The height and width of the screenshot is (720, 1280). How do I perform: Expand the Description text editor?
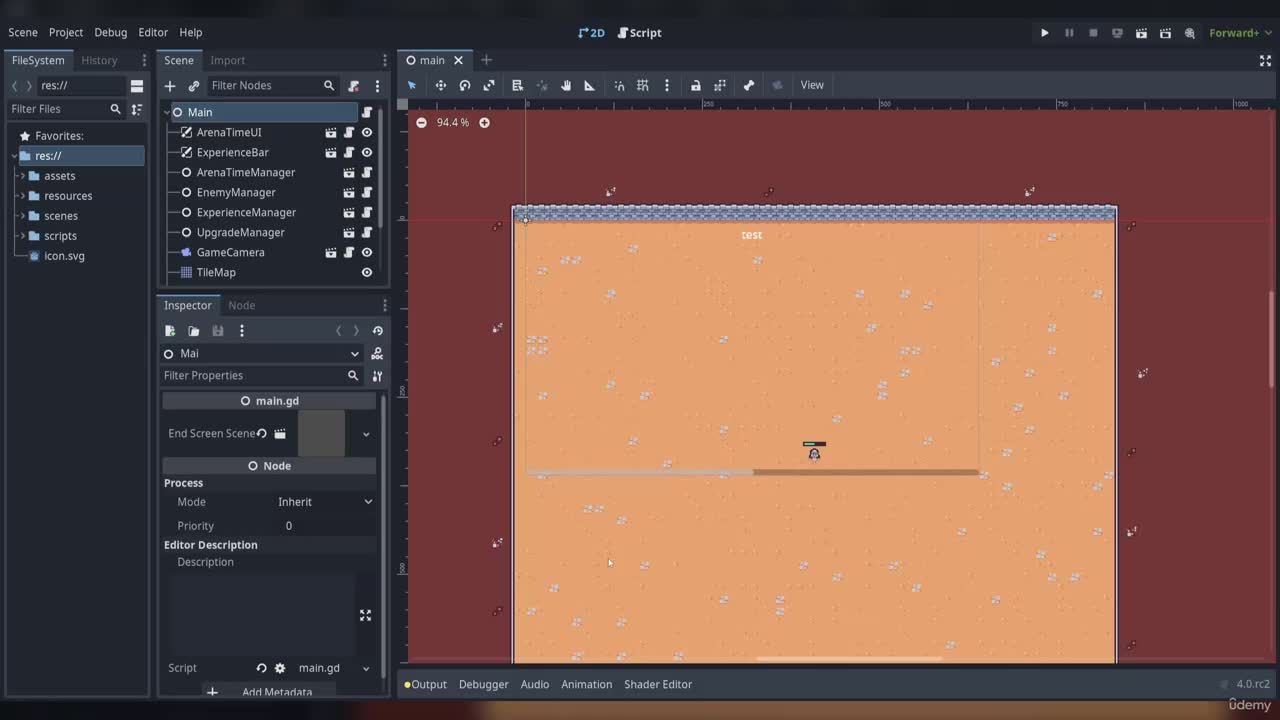365,615
